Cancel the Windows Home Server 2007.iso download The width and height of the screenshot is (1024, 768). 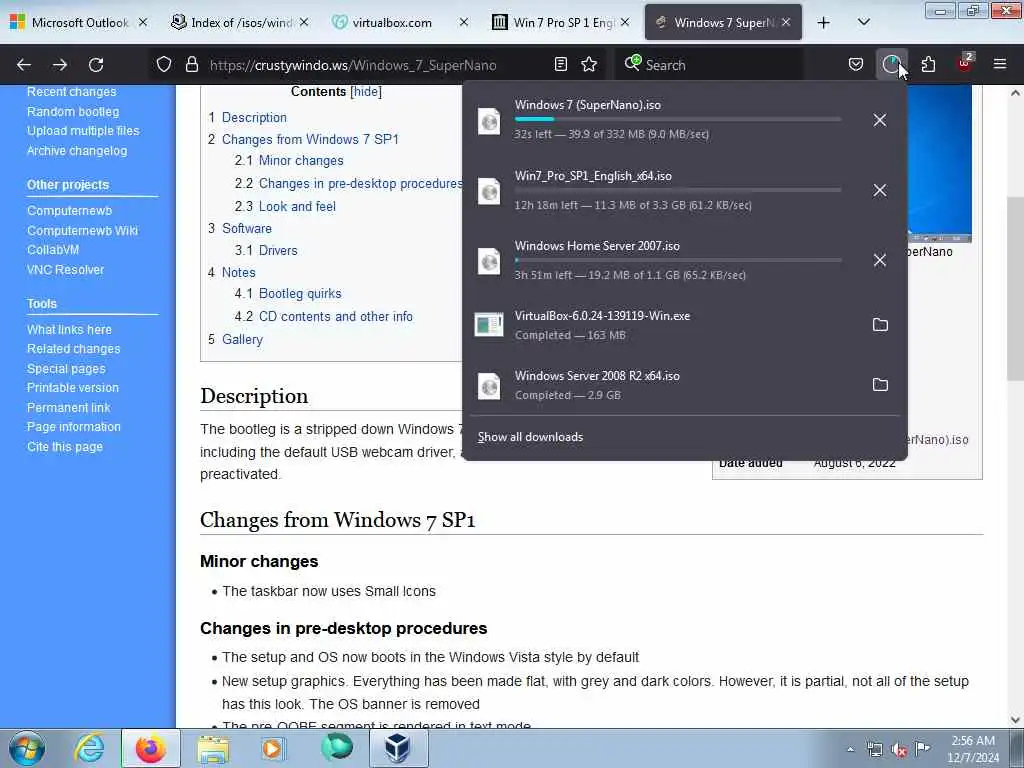tap(880, 260)
